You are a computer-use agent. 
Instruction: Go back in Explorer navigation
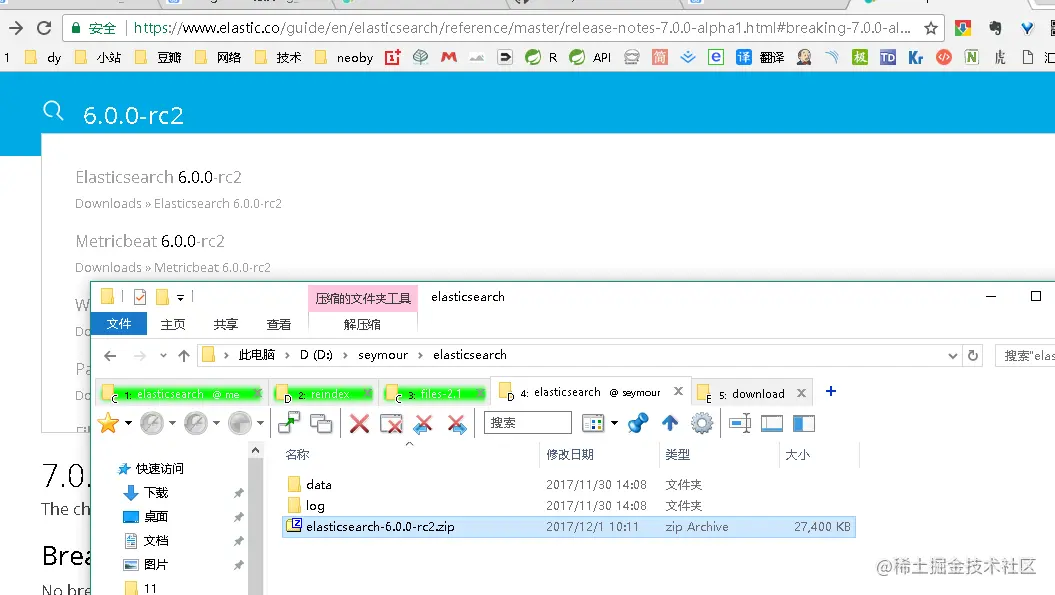click(110, 355)
